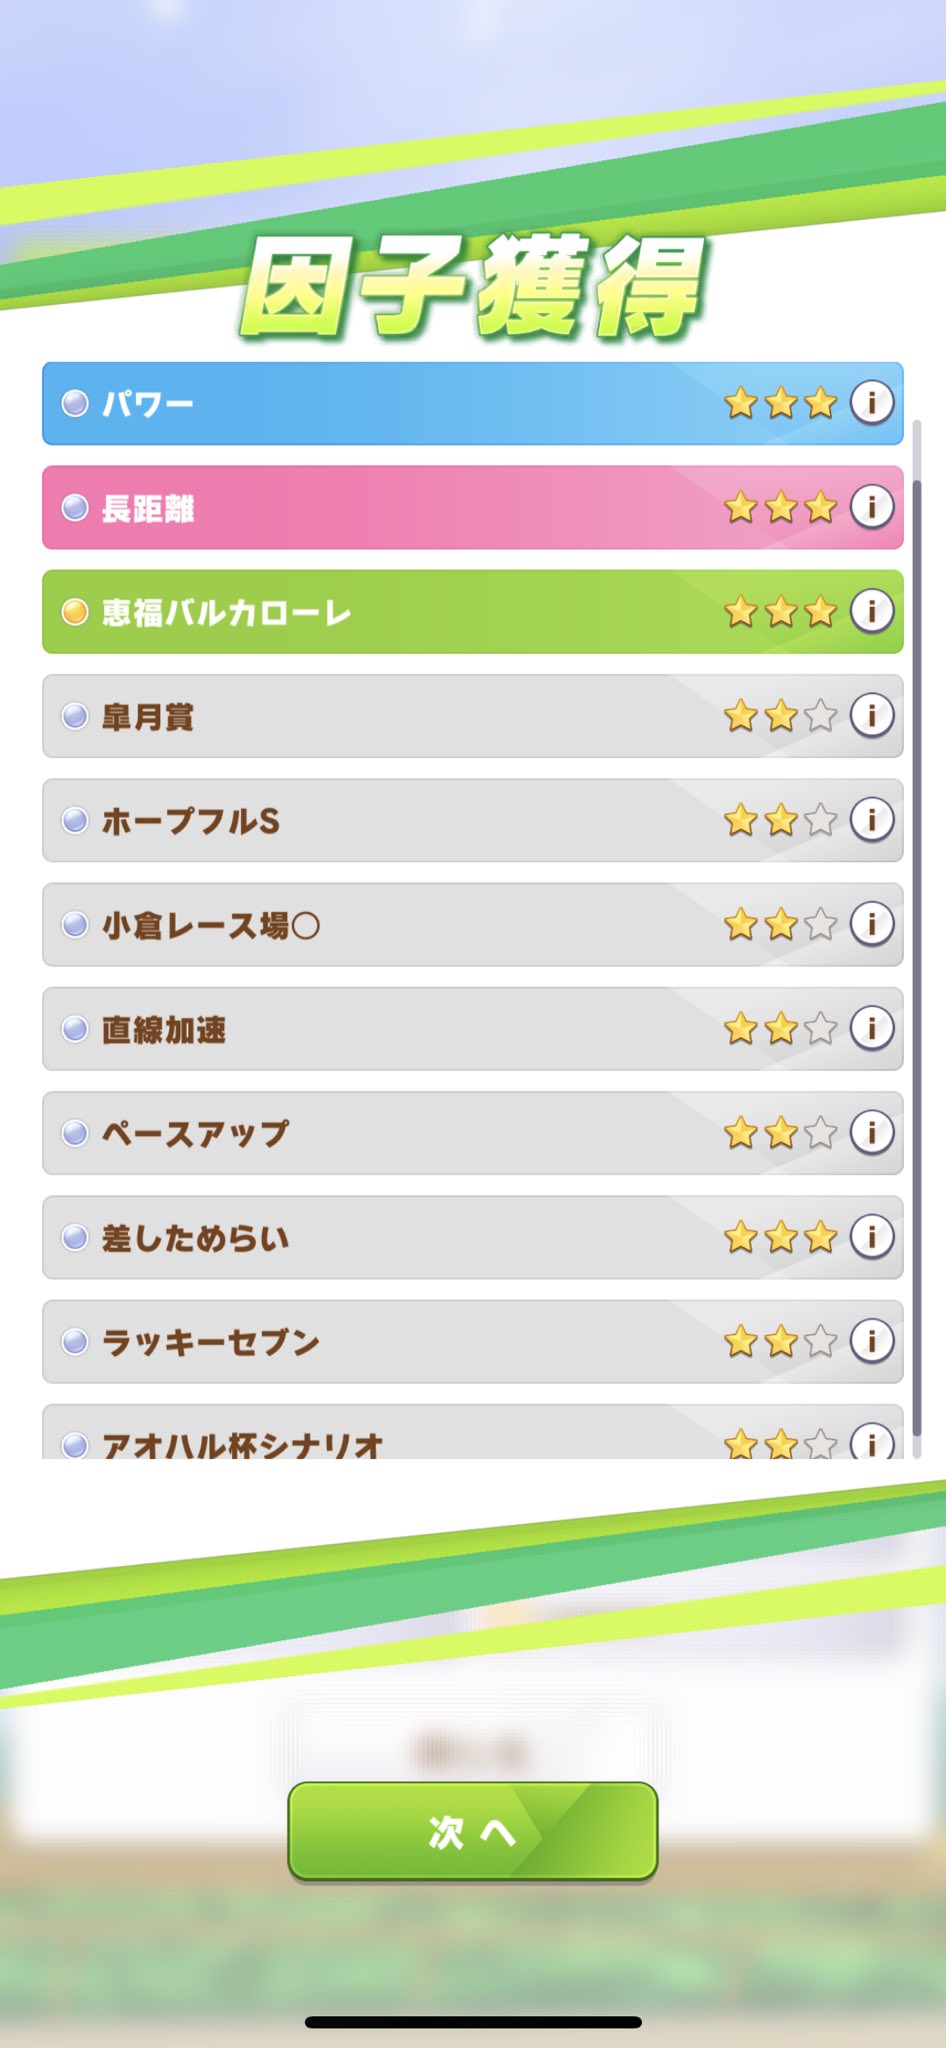This screenshot has height=2048, width=946.
Task: Click the 次へ button
Action: [473, 1832]
